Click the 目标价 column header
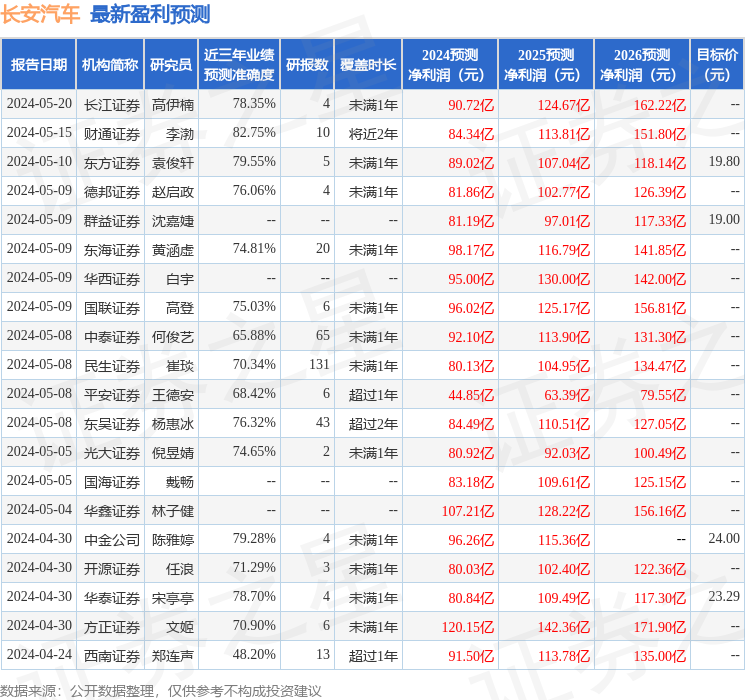 717,64
